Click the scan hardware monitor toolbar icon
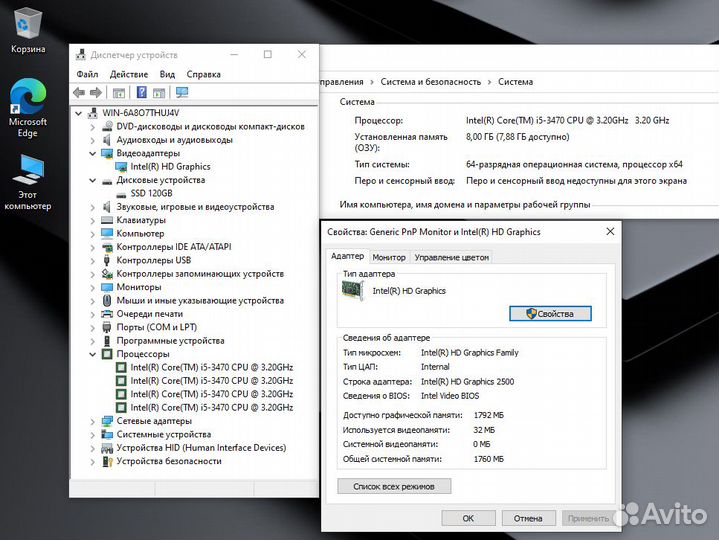The width and height of the screenshot is (719, 540). click(x=182, y=93)
